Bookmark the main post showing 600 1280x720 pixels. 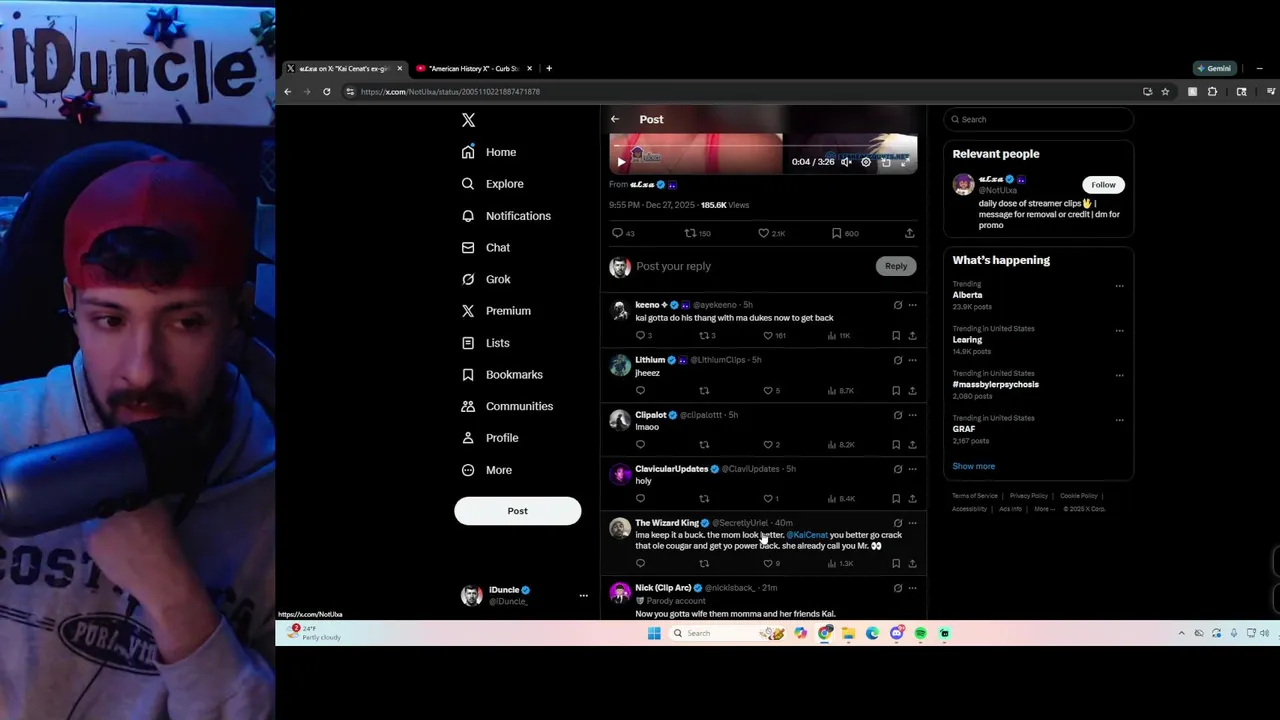[845, 233]
